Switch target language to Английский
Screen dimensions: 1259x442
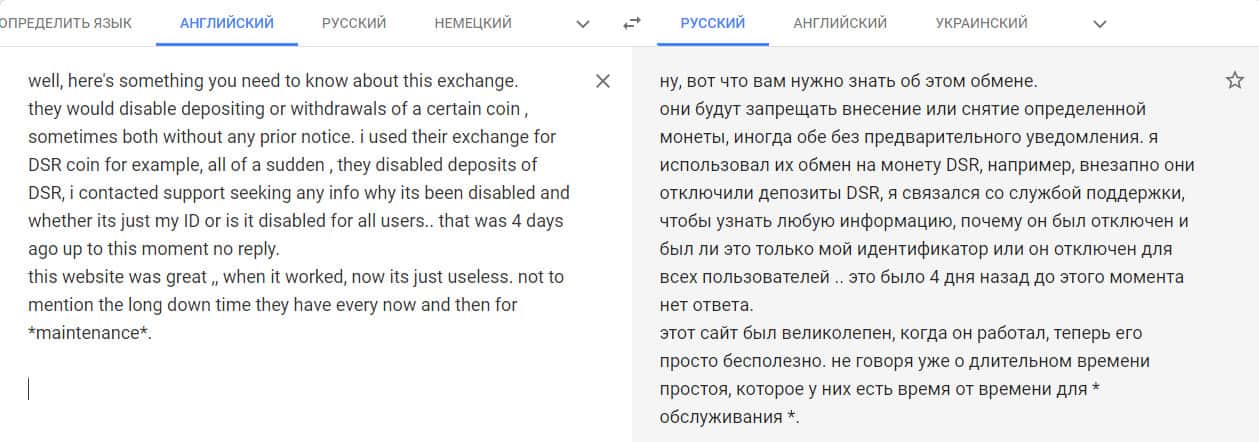[840, 23]
